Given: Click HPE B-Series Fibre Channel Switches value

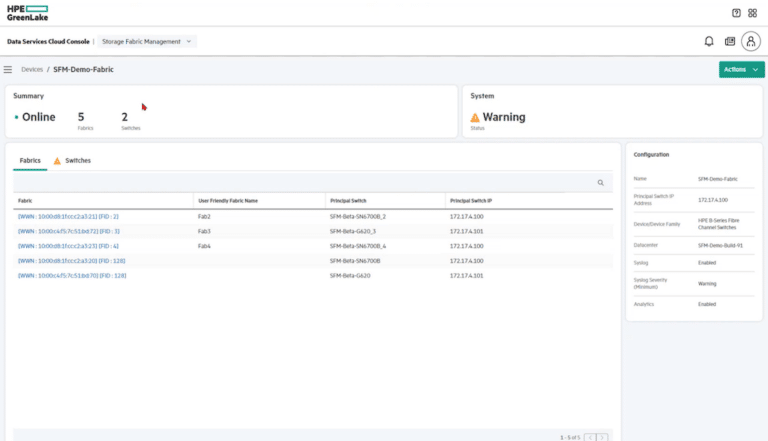Looking at the screenshot, I should pyautogui.click(x=719, y=224).
